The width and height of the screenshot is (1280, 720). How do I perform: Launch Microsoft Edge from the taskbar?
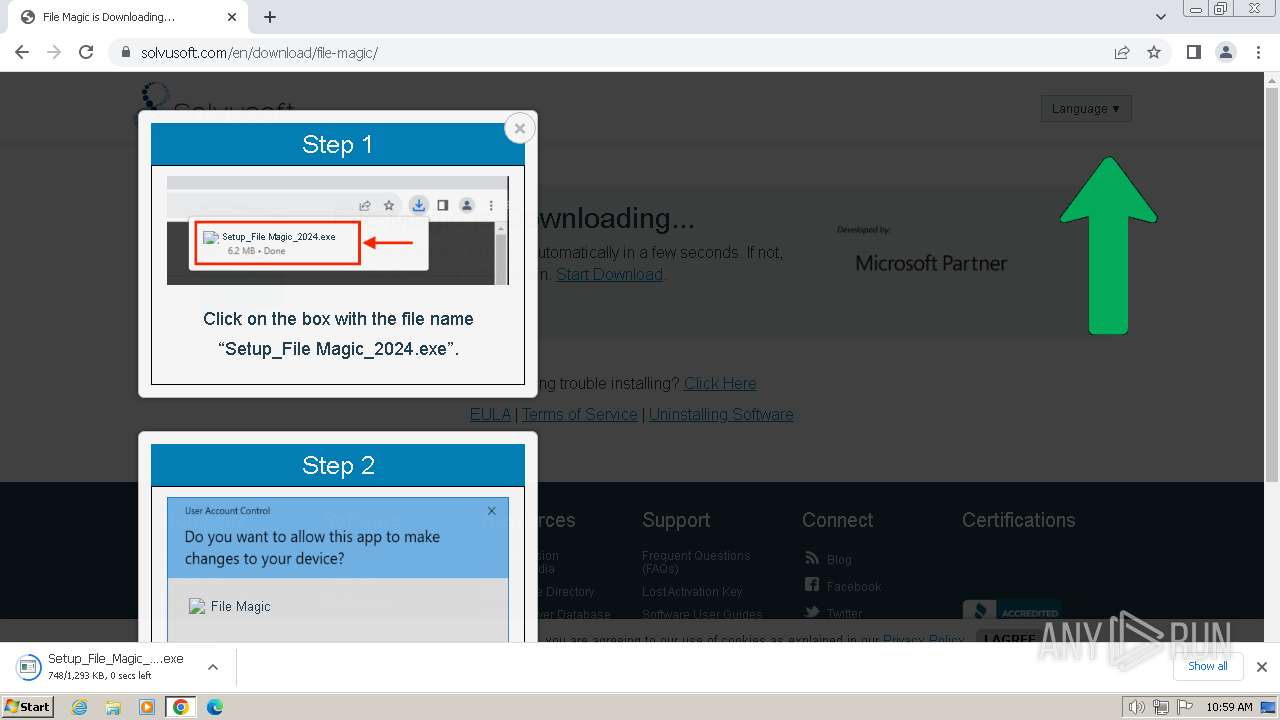point(214,707)
